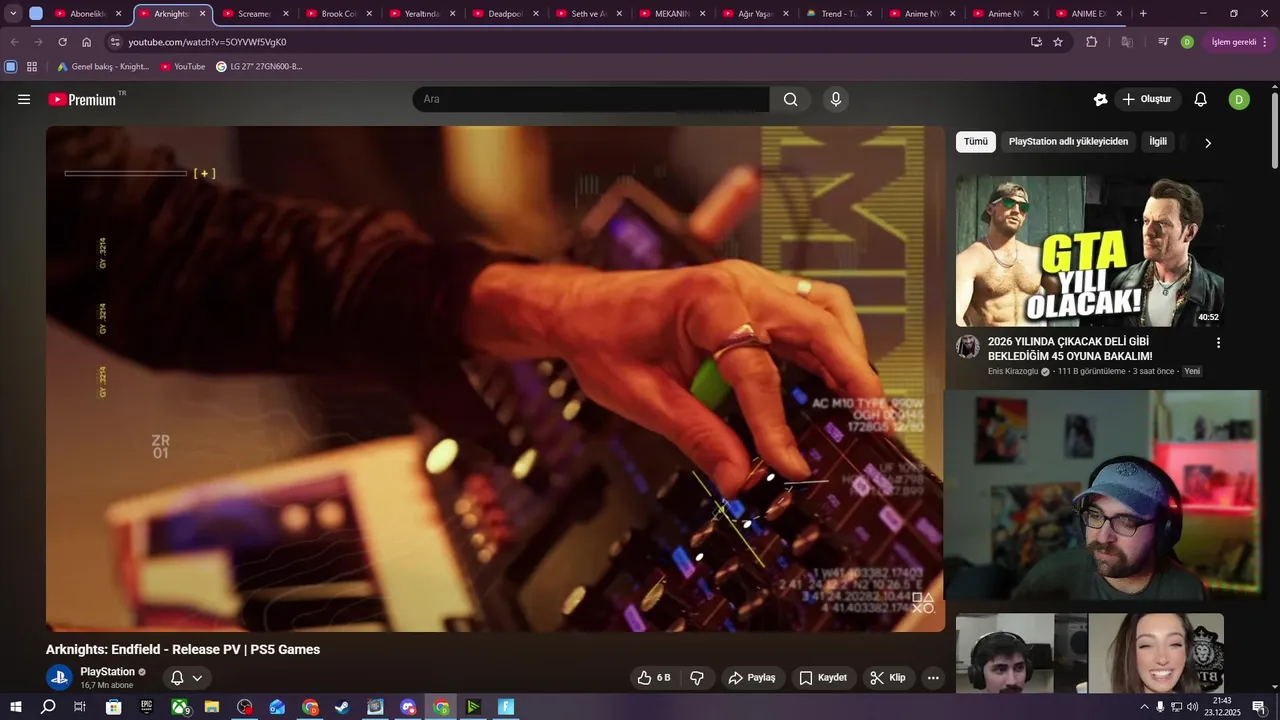Open a new Chrome tab

point(1143,14)
